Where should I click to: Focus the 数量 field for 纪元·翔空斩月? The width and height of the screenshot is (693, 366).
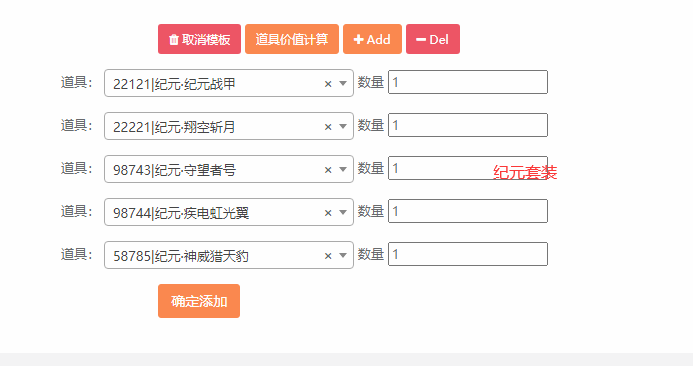click(x=468, y=125)
